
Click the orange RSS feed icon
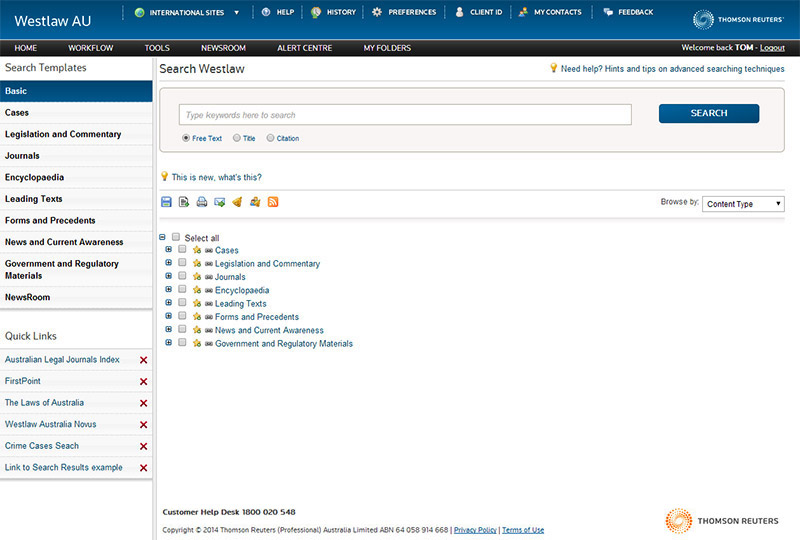(x=273, y=202)
